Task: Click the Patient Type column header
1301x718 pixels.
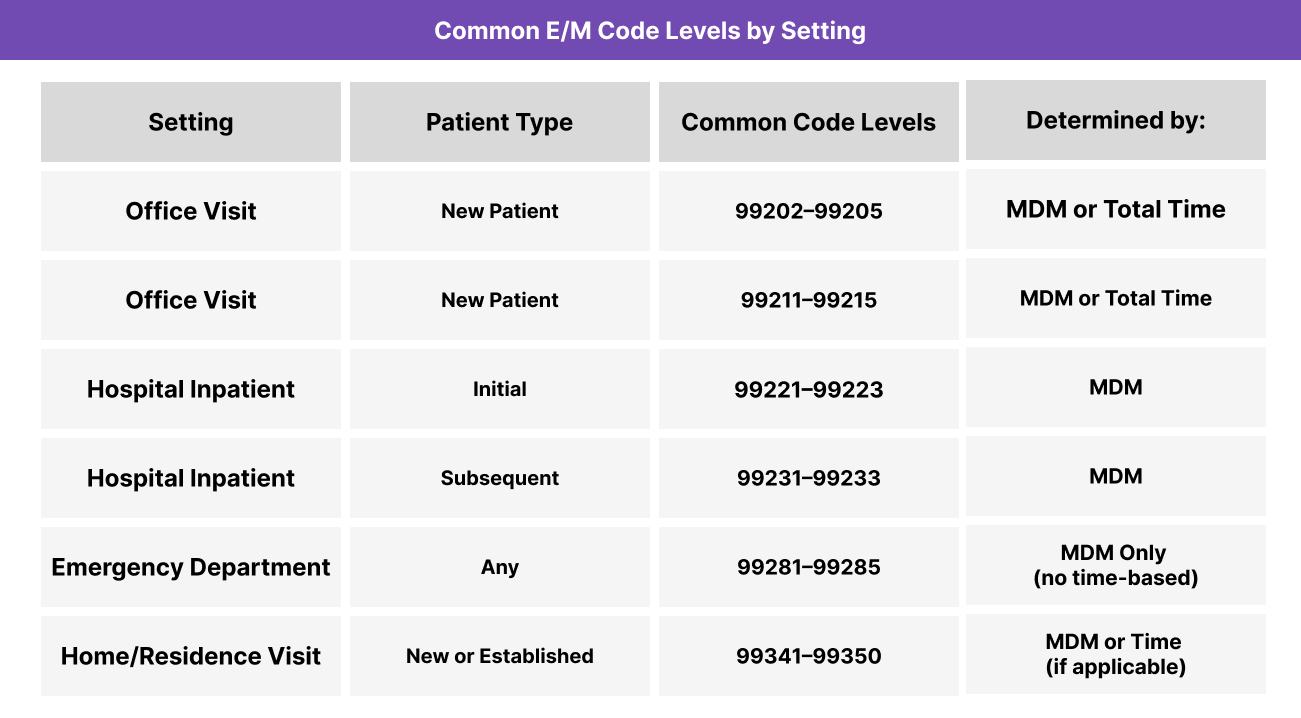Action: pyautogui.click(x=499, y=122)
